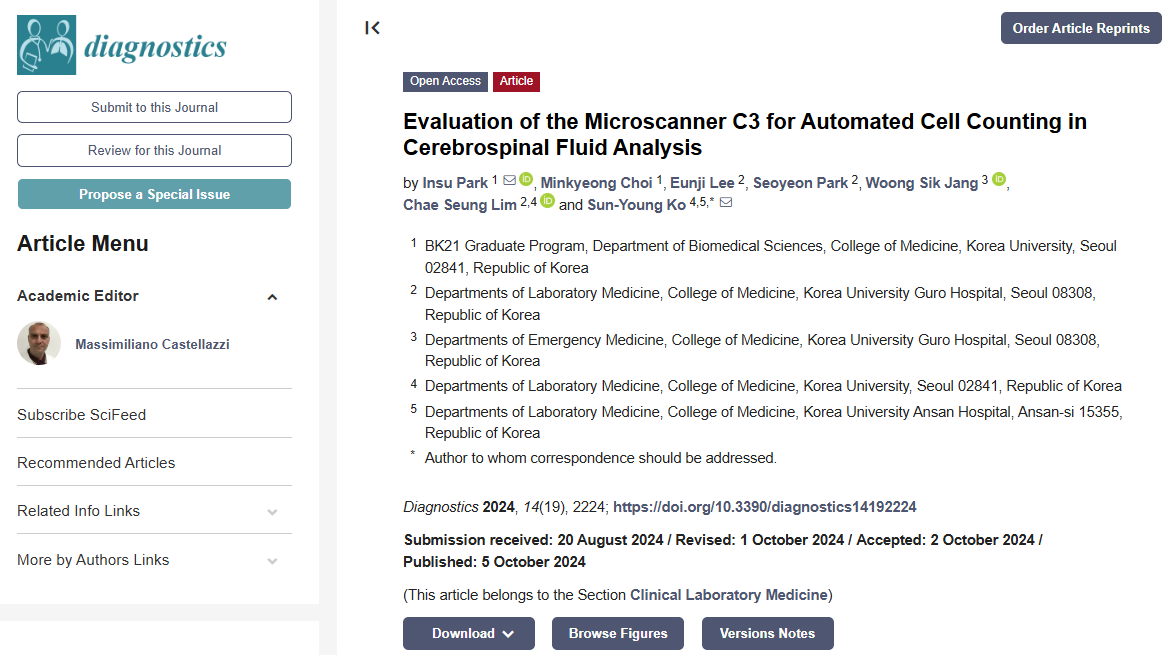The image size is (1165, 655).
Task: Click the Article Menu heading
Action: click(x=82, y=244)
